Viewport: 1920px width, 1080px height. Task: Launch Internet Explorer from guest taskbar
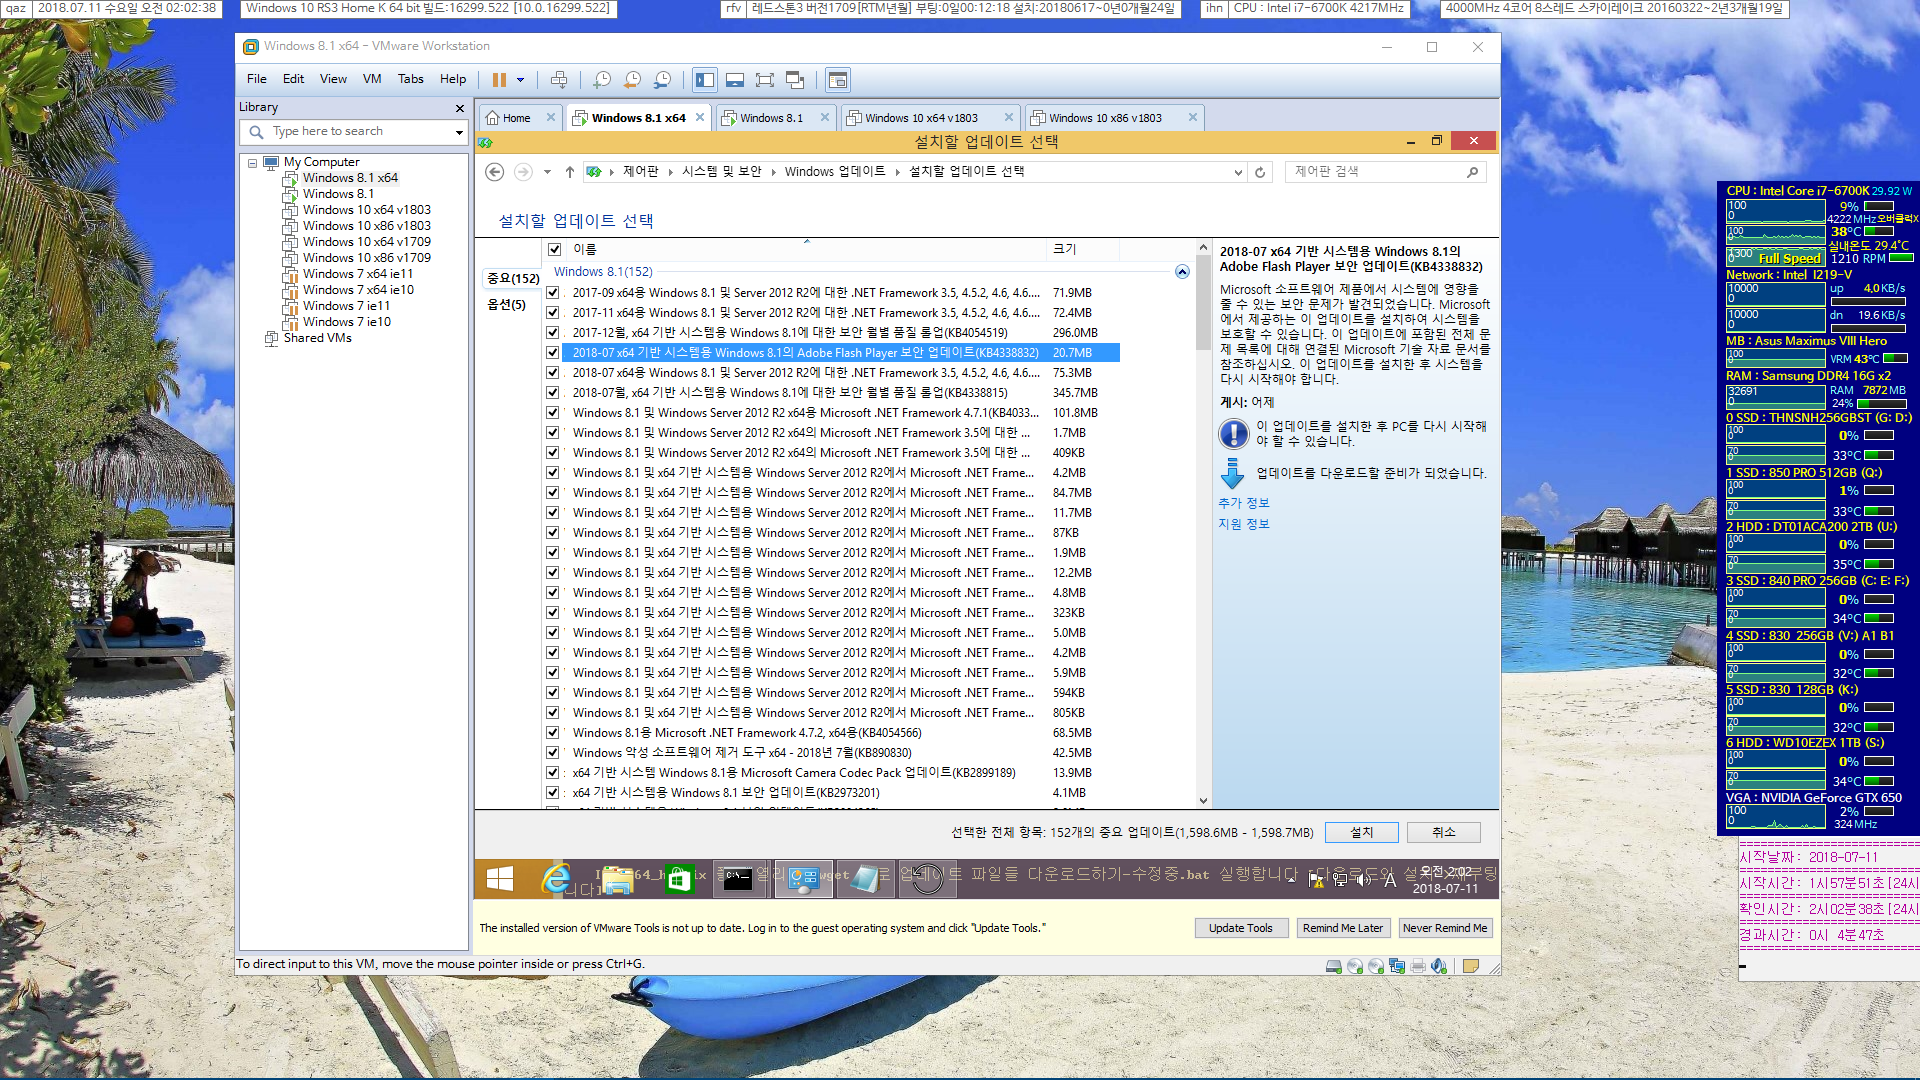point(556,879)
